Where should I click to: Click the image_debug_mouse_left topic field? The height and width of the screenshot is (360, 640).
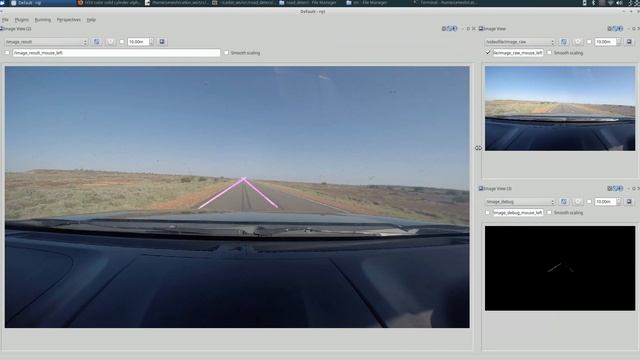click(518, 213)
